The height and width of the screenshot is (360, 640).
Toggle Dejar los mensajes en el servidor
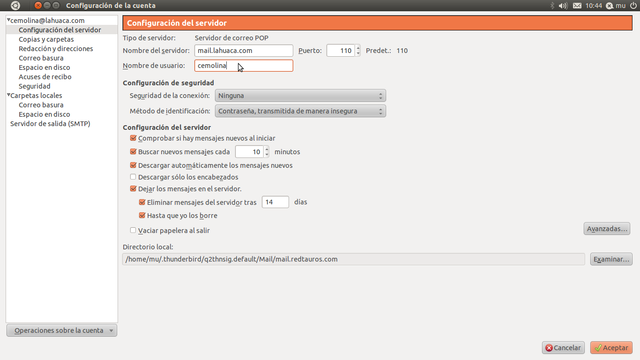(133, 189)
